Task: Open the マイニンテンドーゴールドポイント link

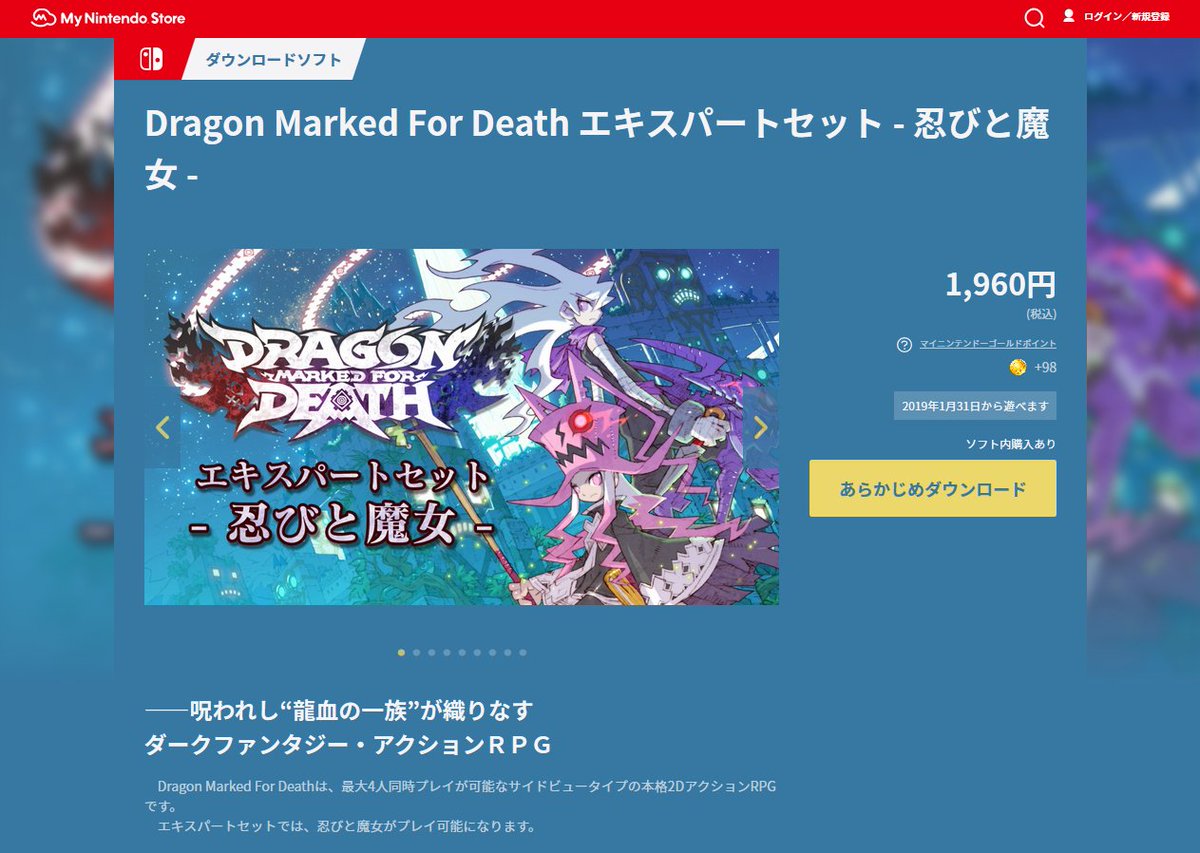Action: 988,344
